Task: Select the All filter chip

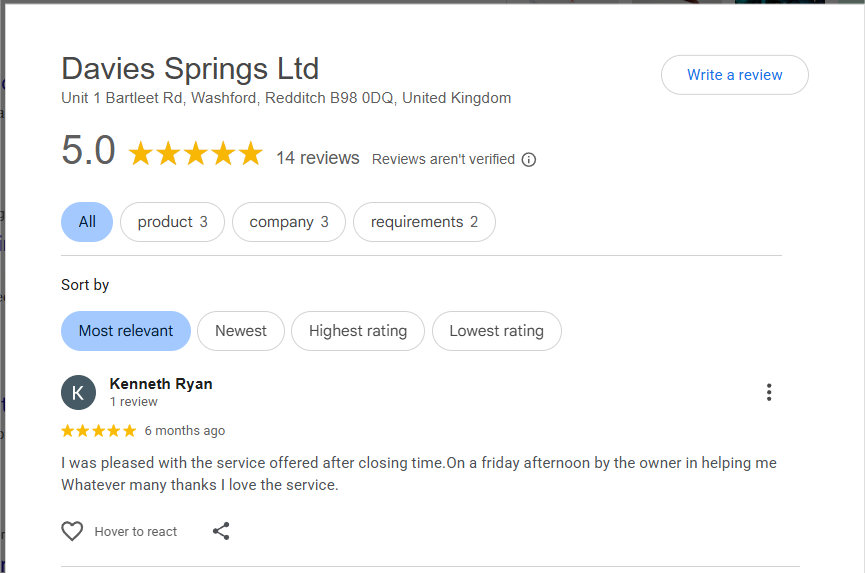Action: [x=87, y=222]
